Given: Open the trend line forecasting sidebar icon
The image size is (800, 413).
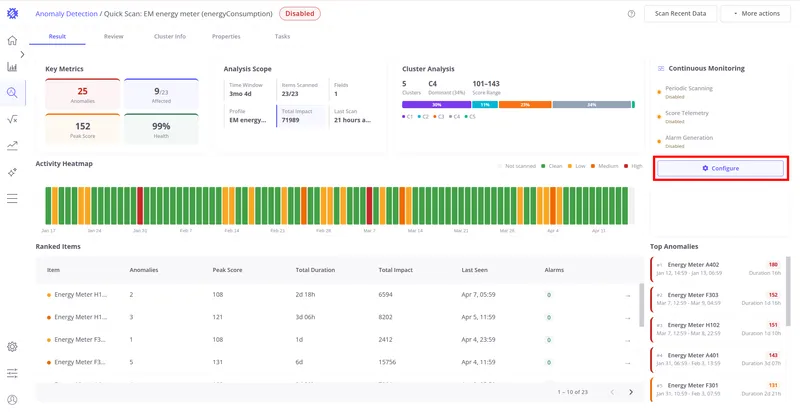Looking at the screenshot, I should (x=12, y=146).
